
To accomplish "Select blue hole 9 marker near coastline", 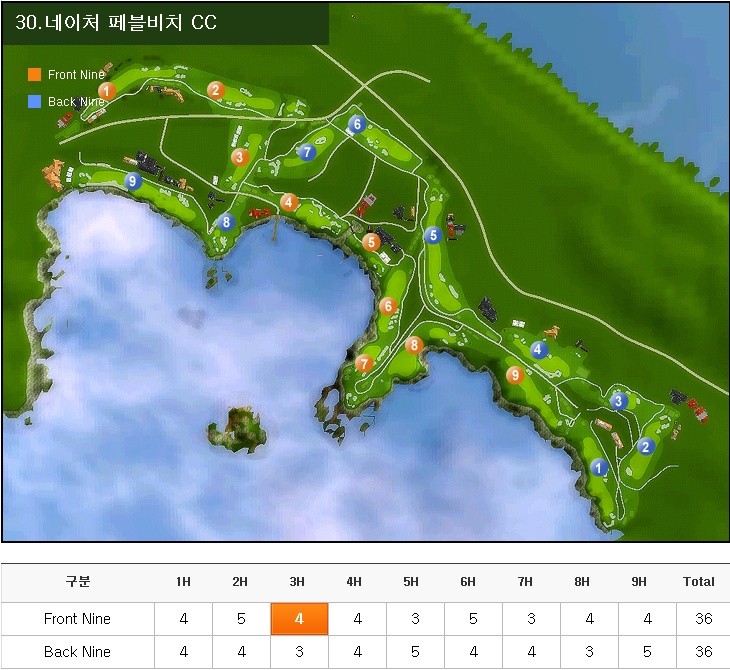I will click(133, 181).
